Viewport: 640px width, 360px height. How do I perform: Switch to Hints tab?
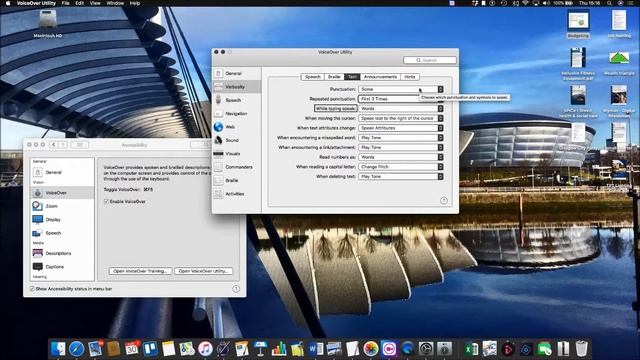[409, 77]
